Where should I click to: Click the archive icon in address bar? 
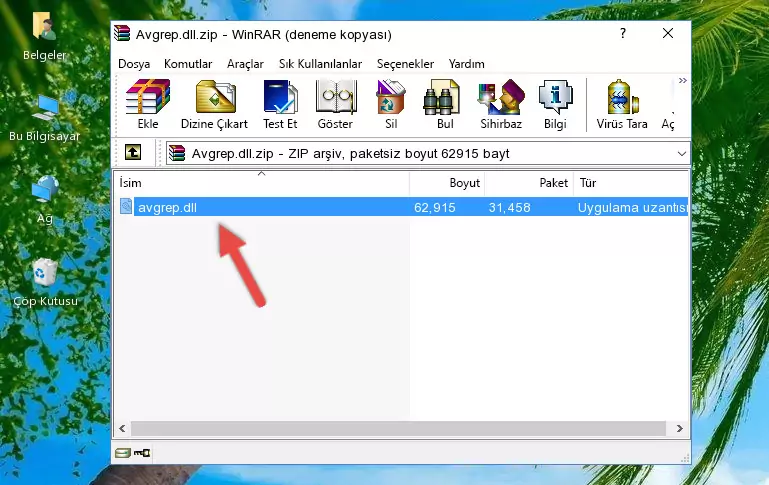[x=178, y=153]
